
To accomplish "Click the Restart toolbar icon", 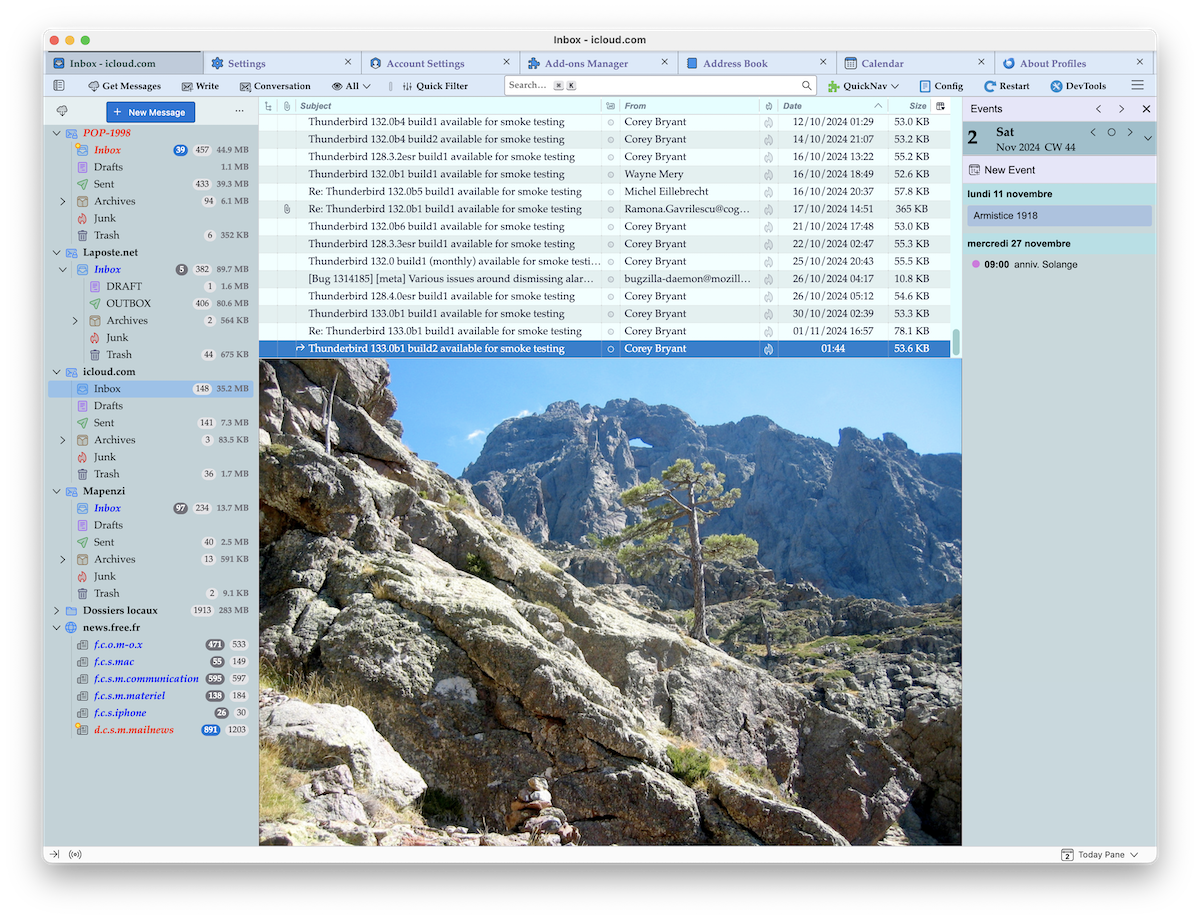I will 1006,86.
